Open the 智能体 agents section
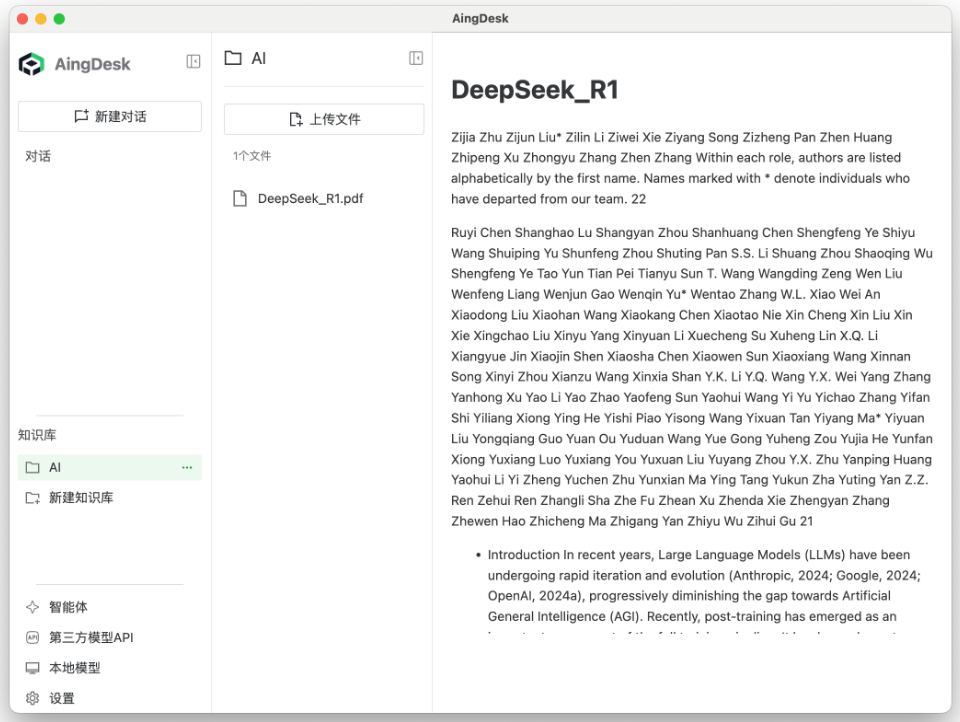The width and height of the screenshot is (960, 722). pyautogui.click(x=68, y=607)
